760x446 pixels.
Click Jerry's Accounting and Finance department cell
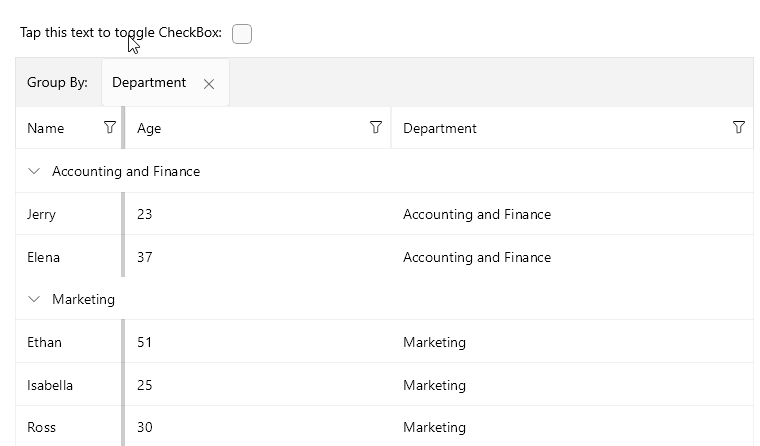coord(476,214)
